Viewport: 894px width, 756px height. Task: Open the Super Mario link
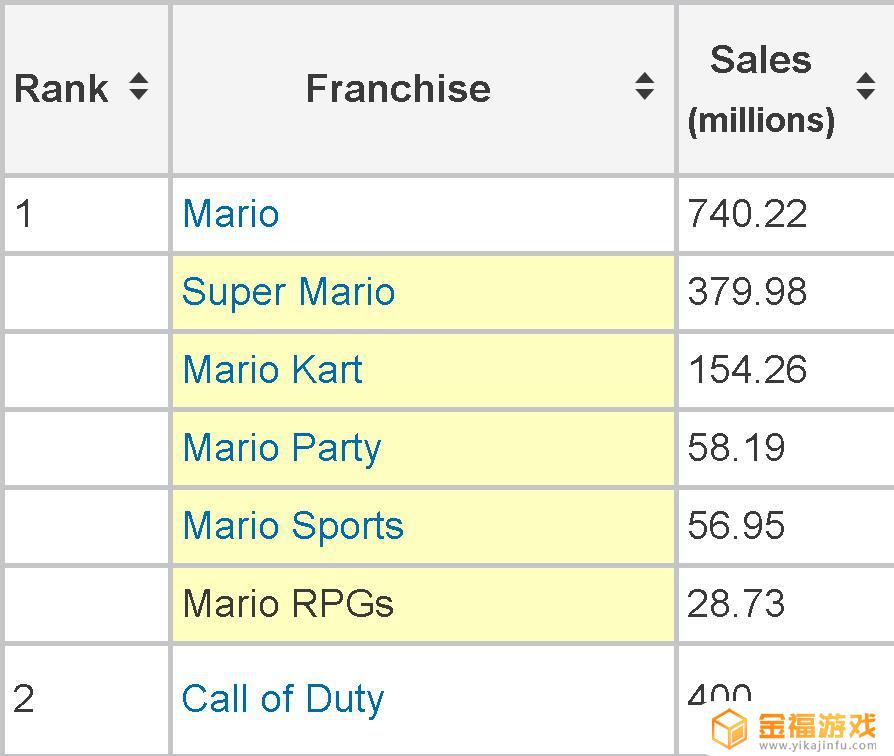288,292
